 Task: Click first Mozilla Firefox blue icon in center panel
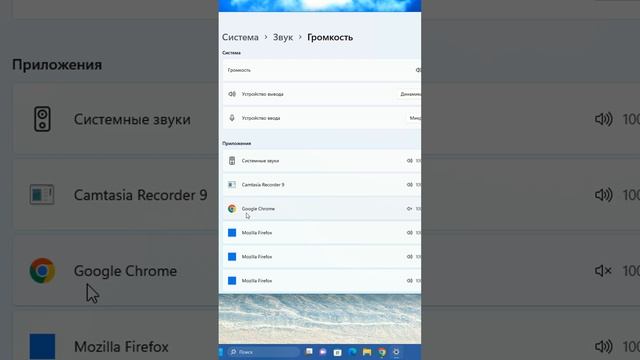232,233
